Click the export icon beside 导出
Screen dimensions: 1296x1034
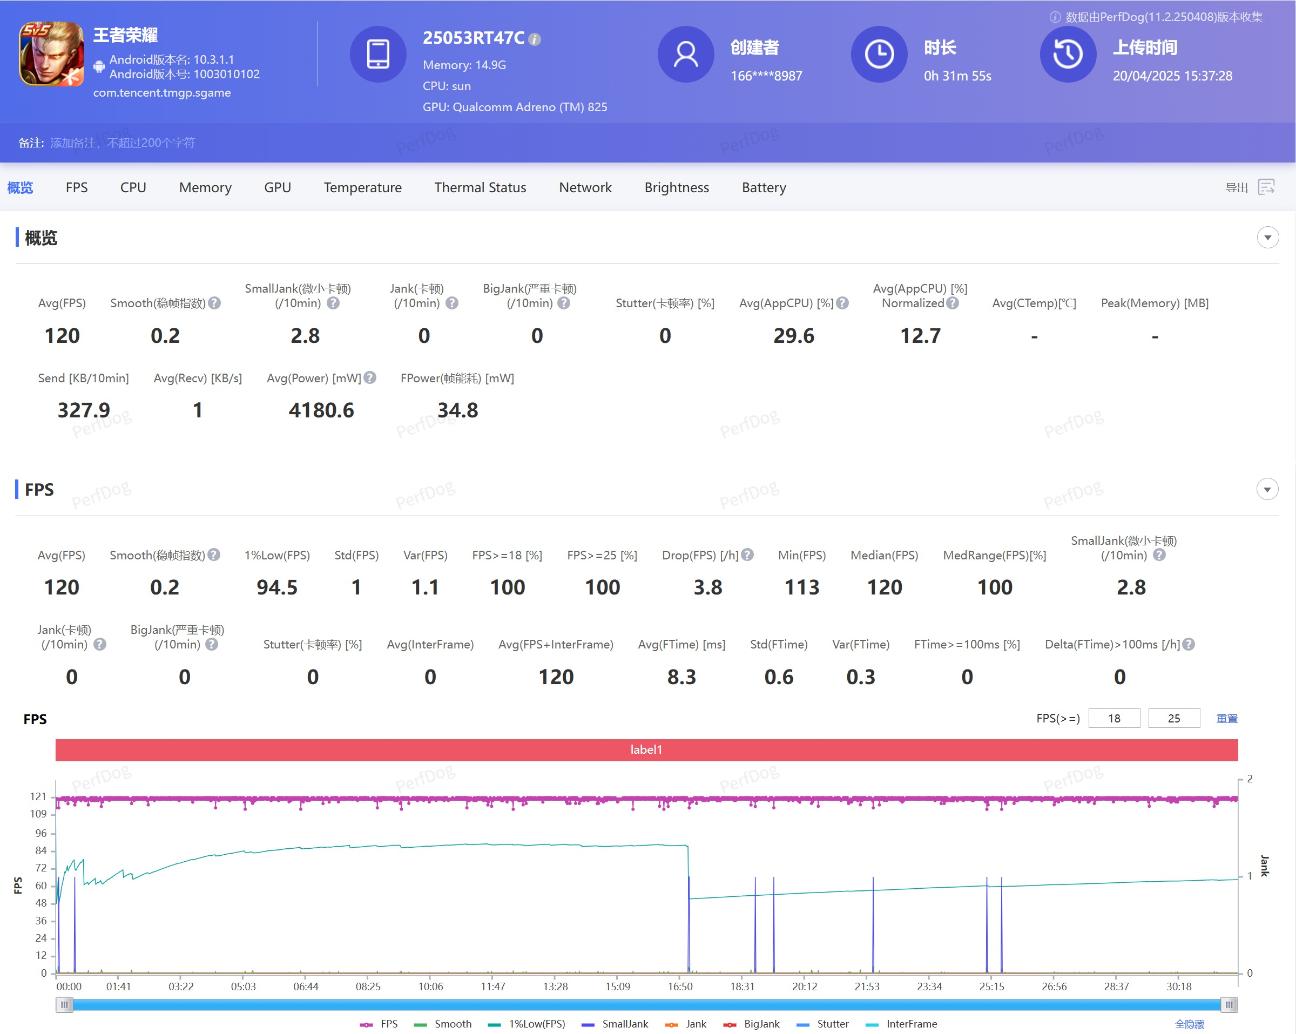[1266, 187]
